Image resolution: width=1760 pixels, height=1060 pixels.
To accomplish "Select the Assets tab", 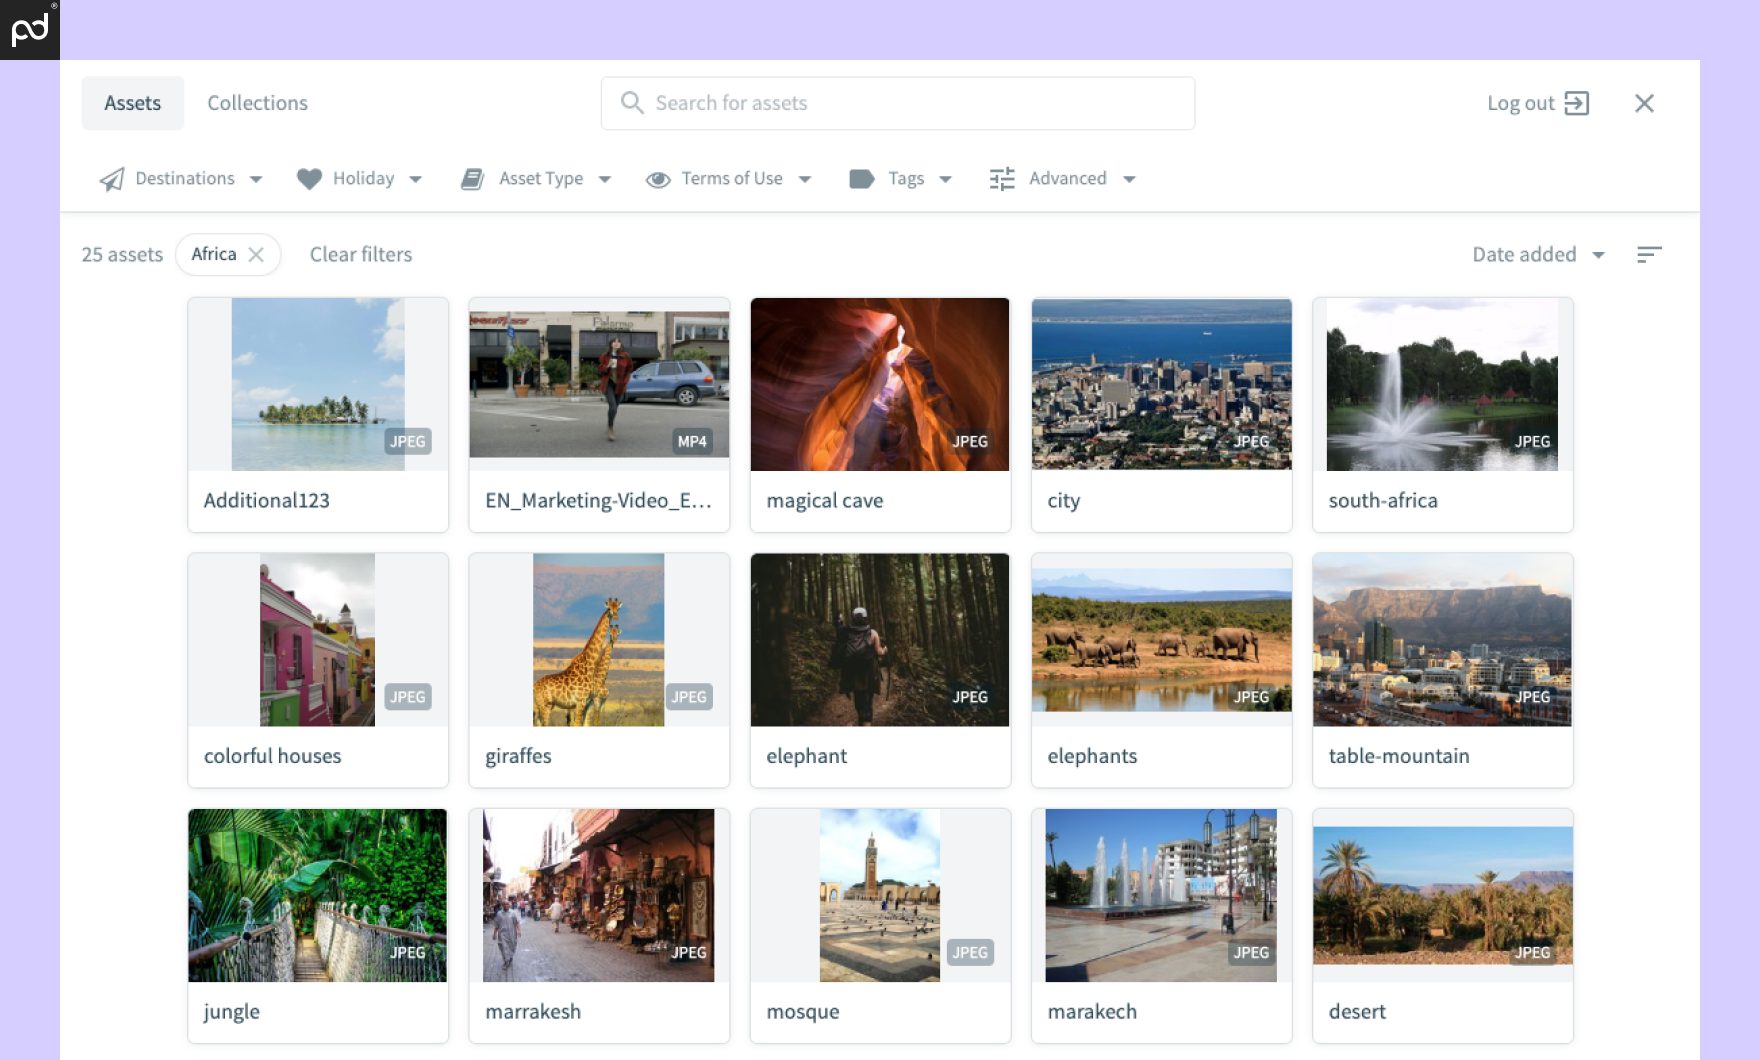I will click(x=132, y=103).
